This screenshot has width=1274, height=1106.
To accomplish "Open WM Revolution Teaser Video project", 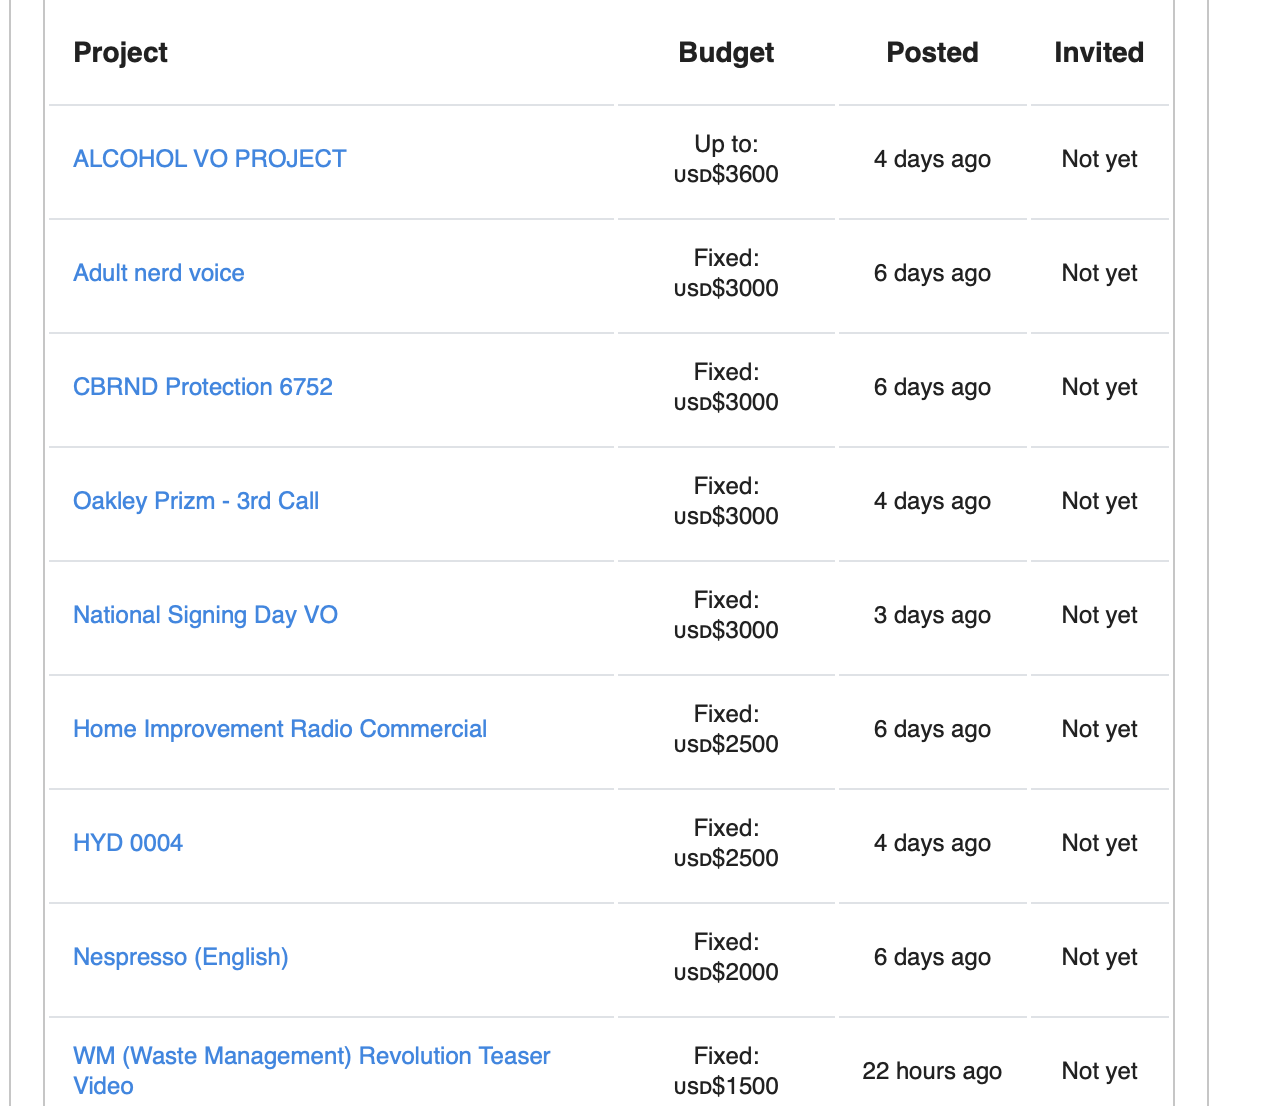I will pyautogui.click(x=311, y=1057).
